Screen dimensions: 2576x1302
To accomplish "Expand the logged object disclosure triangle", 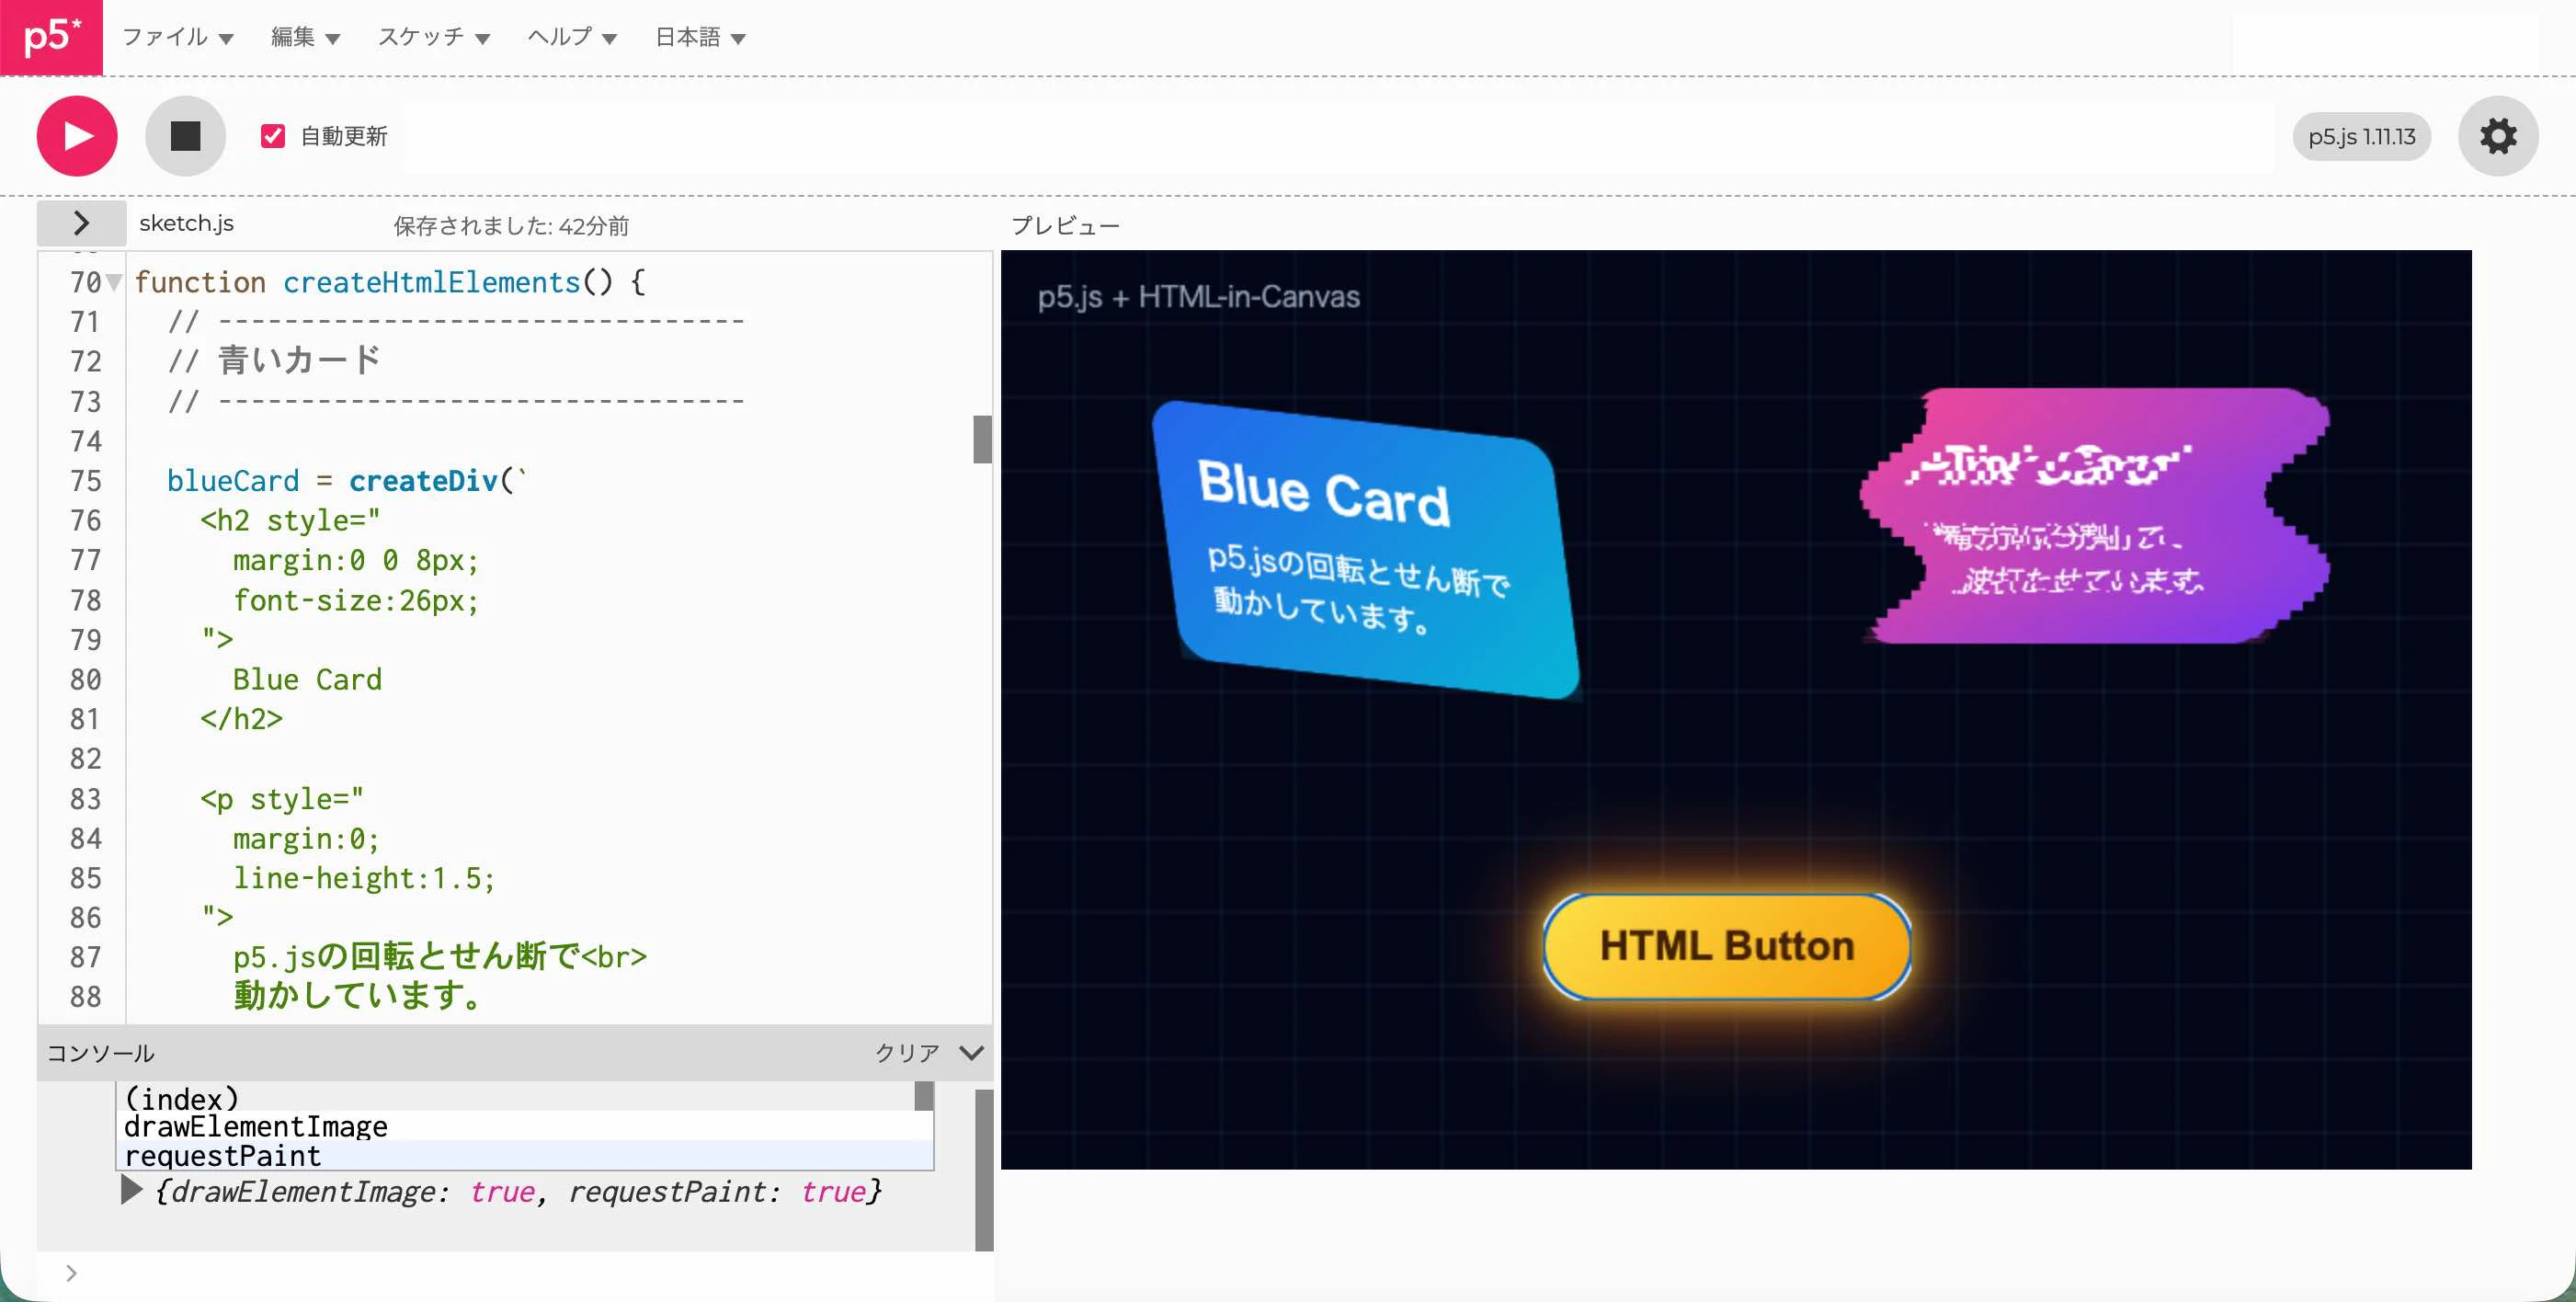I will tap(131, 1191).
